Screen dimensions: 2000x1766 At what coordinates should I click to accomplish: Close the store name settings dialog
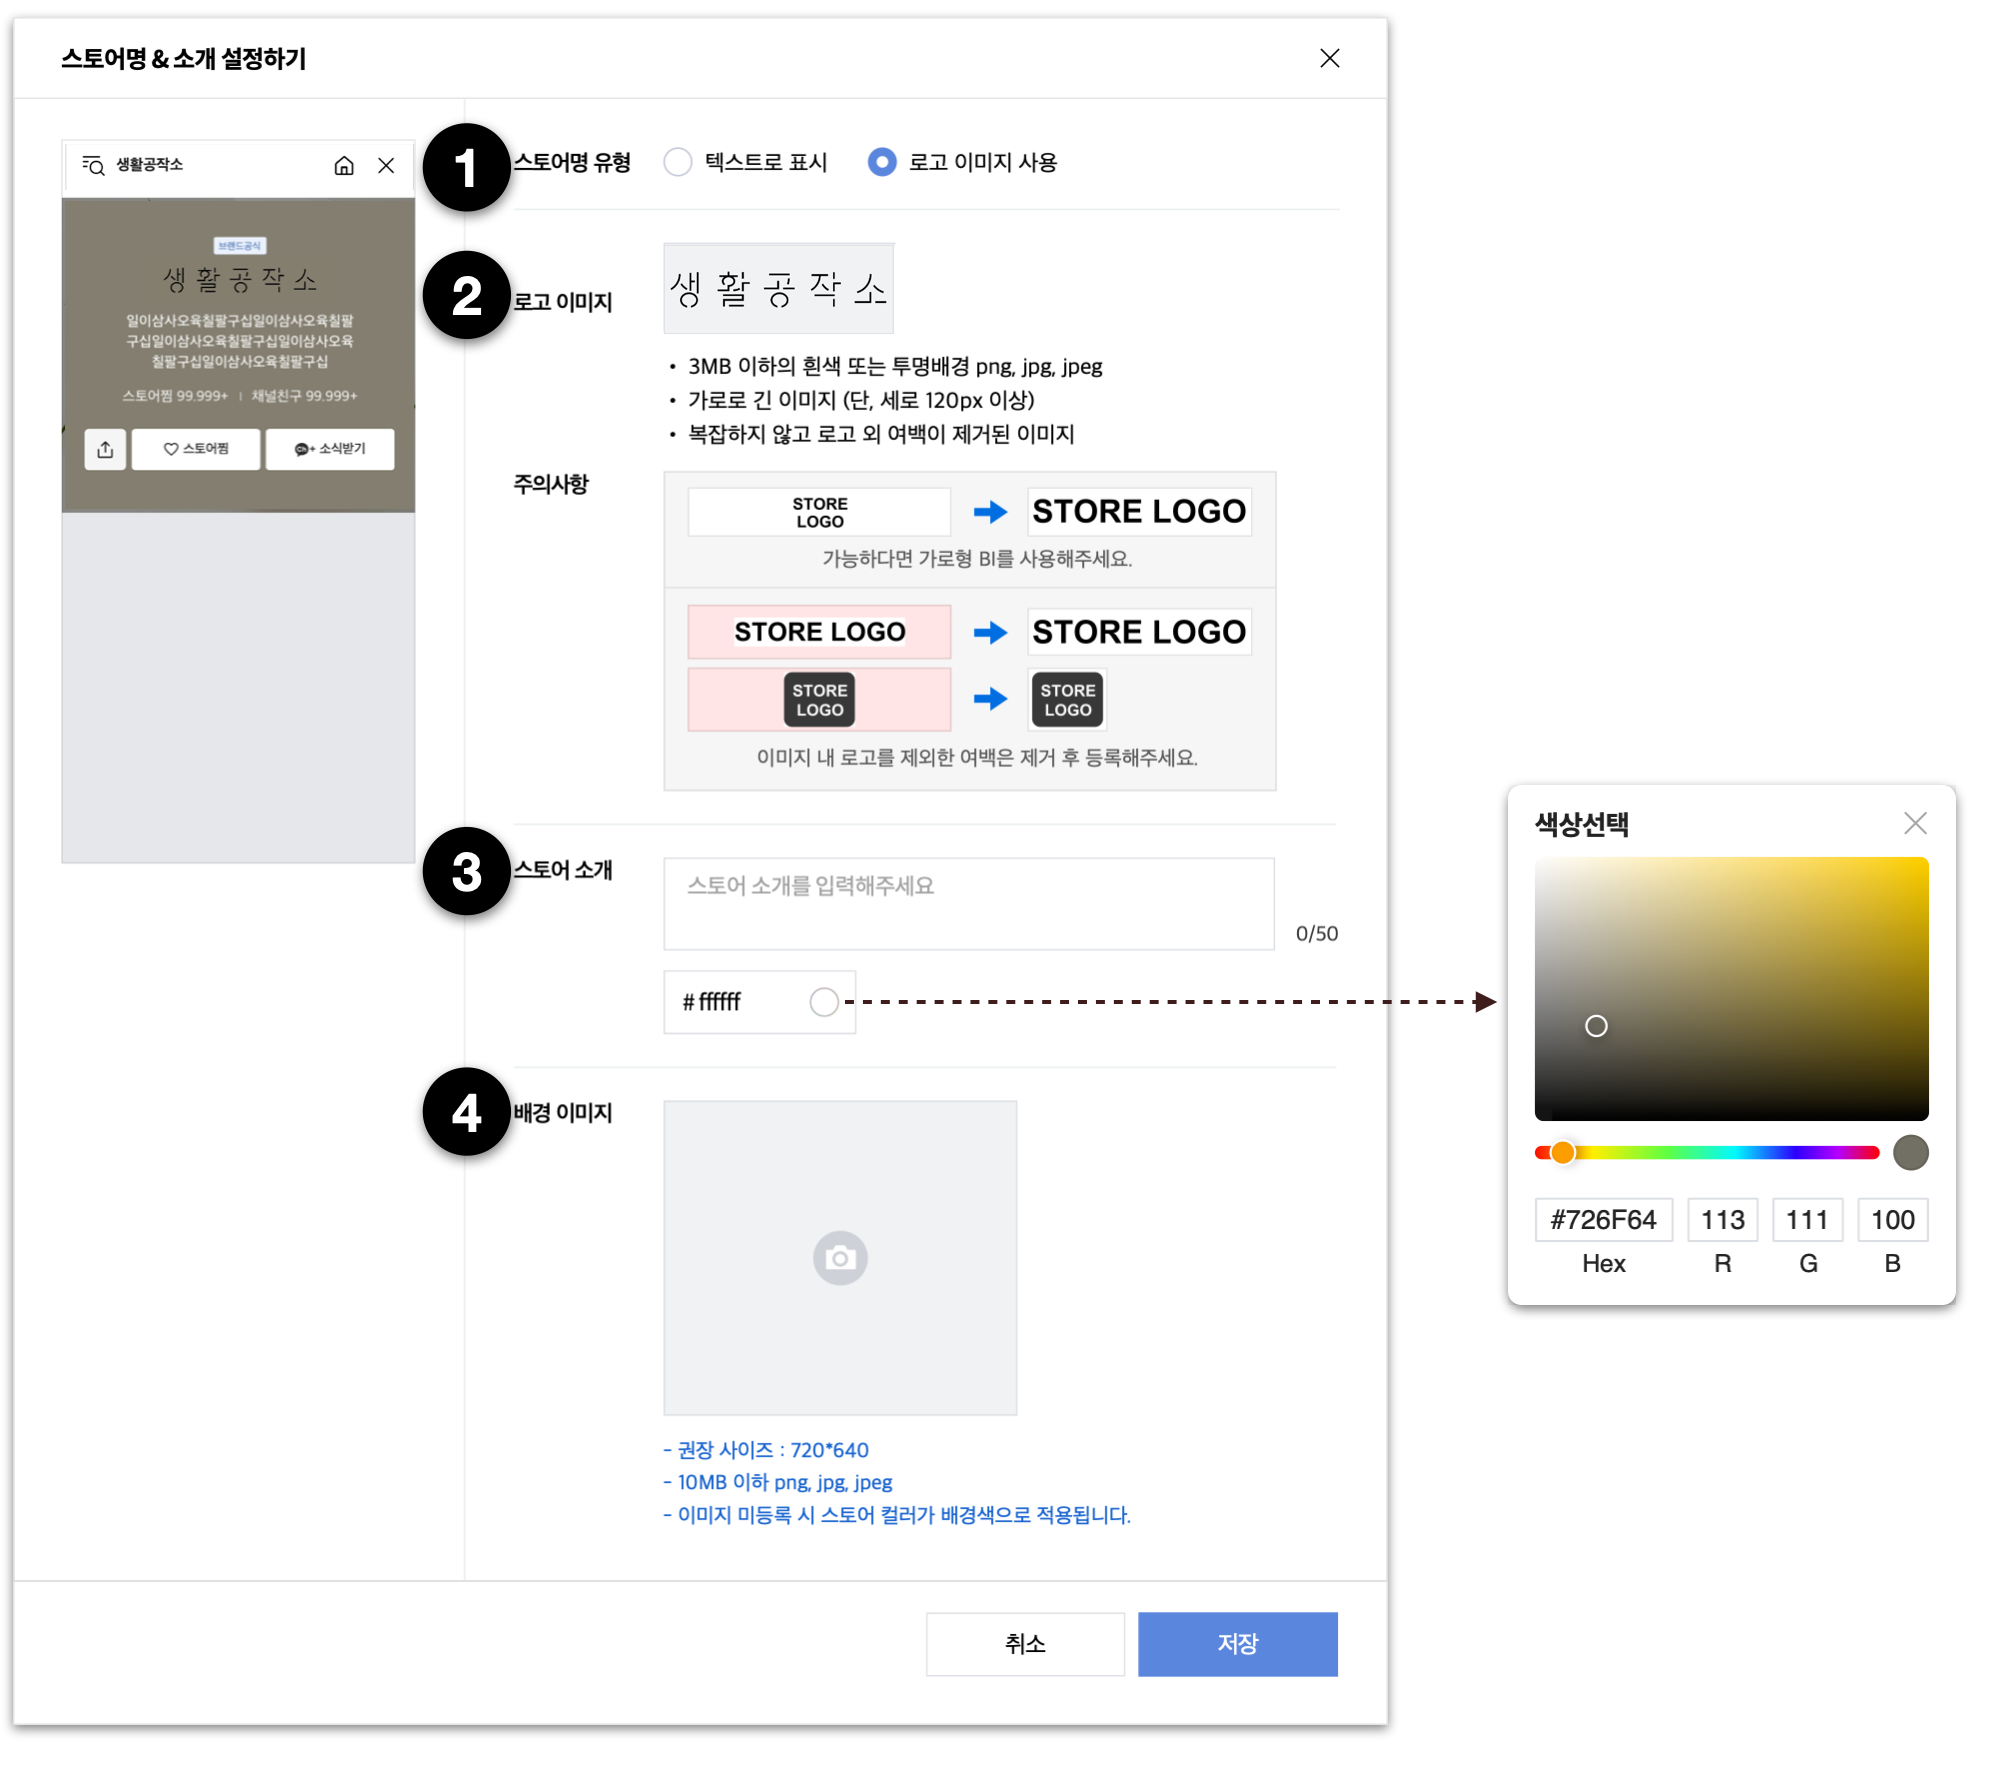tap(1329, 58)
